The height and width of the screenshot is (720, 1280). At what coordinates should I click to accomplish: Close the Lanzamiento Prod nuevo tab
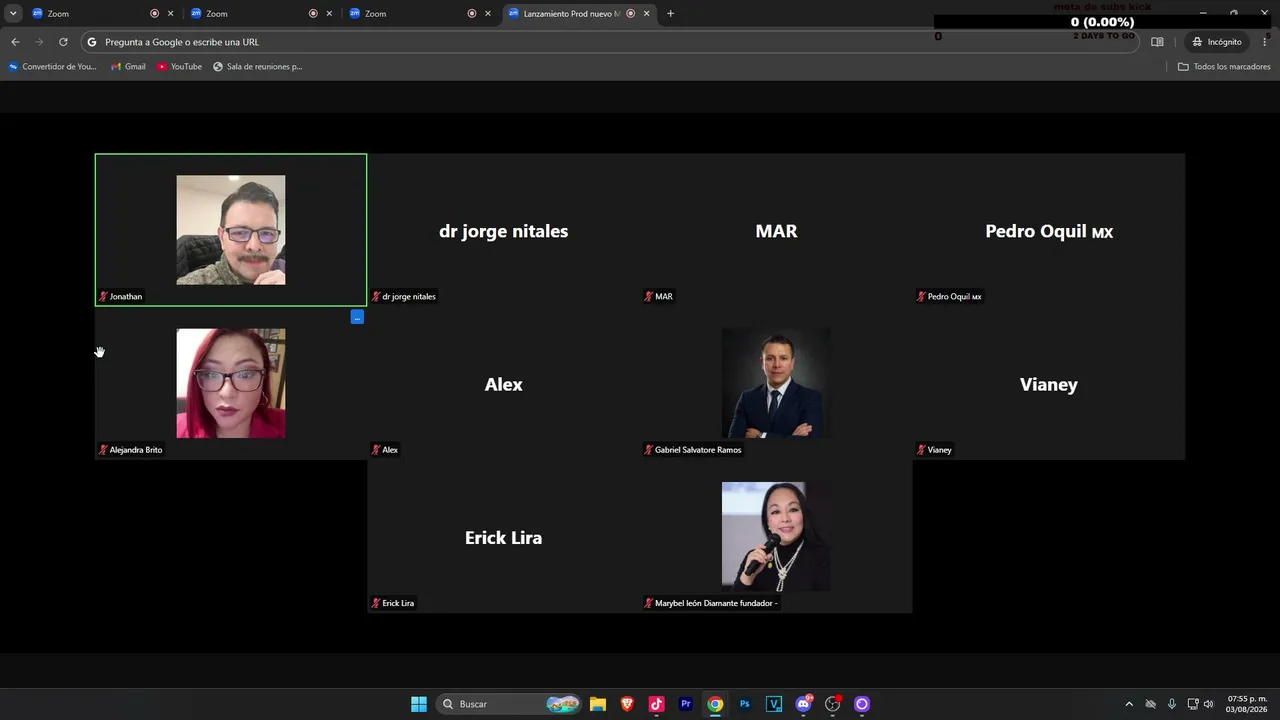tap(647, 14)
